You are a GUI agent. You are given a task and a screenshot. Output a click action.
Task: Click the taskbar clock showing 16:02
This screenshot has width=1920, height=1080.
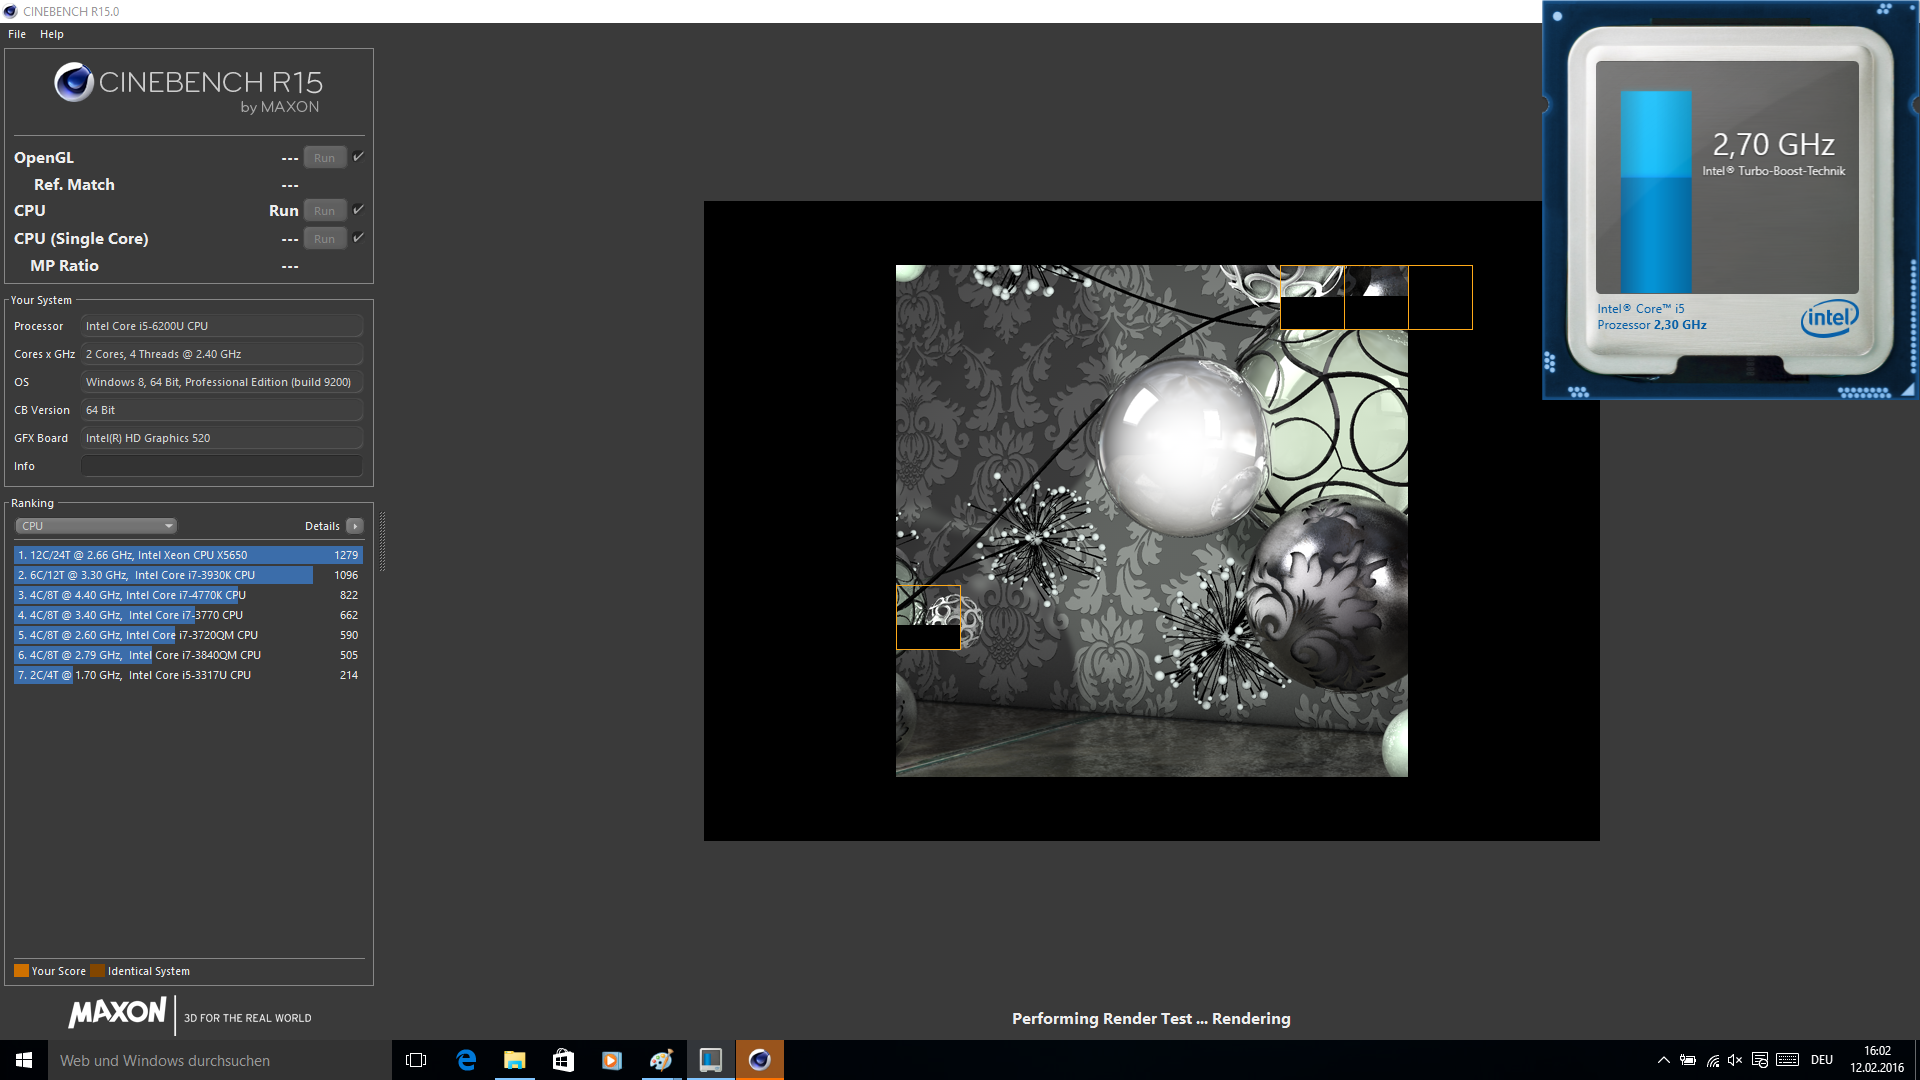click(1877, 1060)
